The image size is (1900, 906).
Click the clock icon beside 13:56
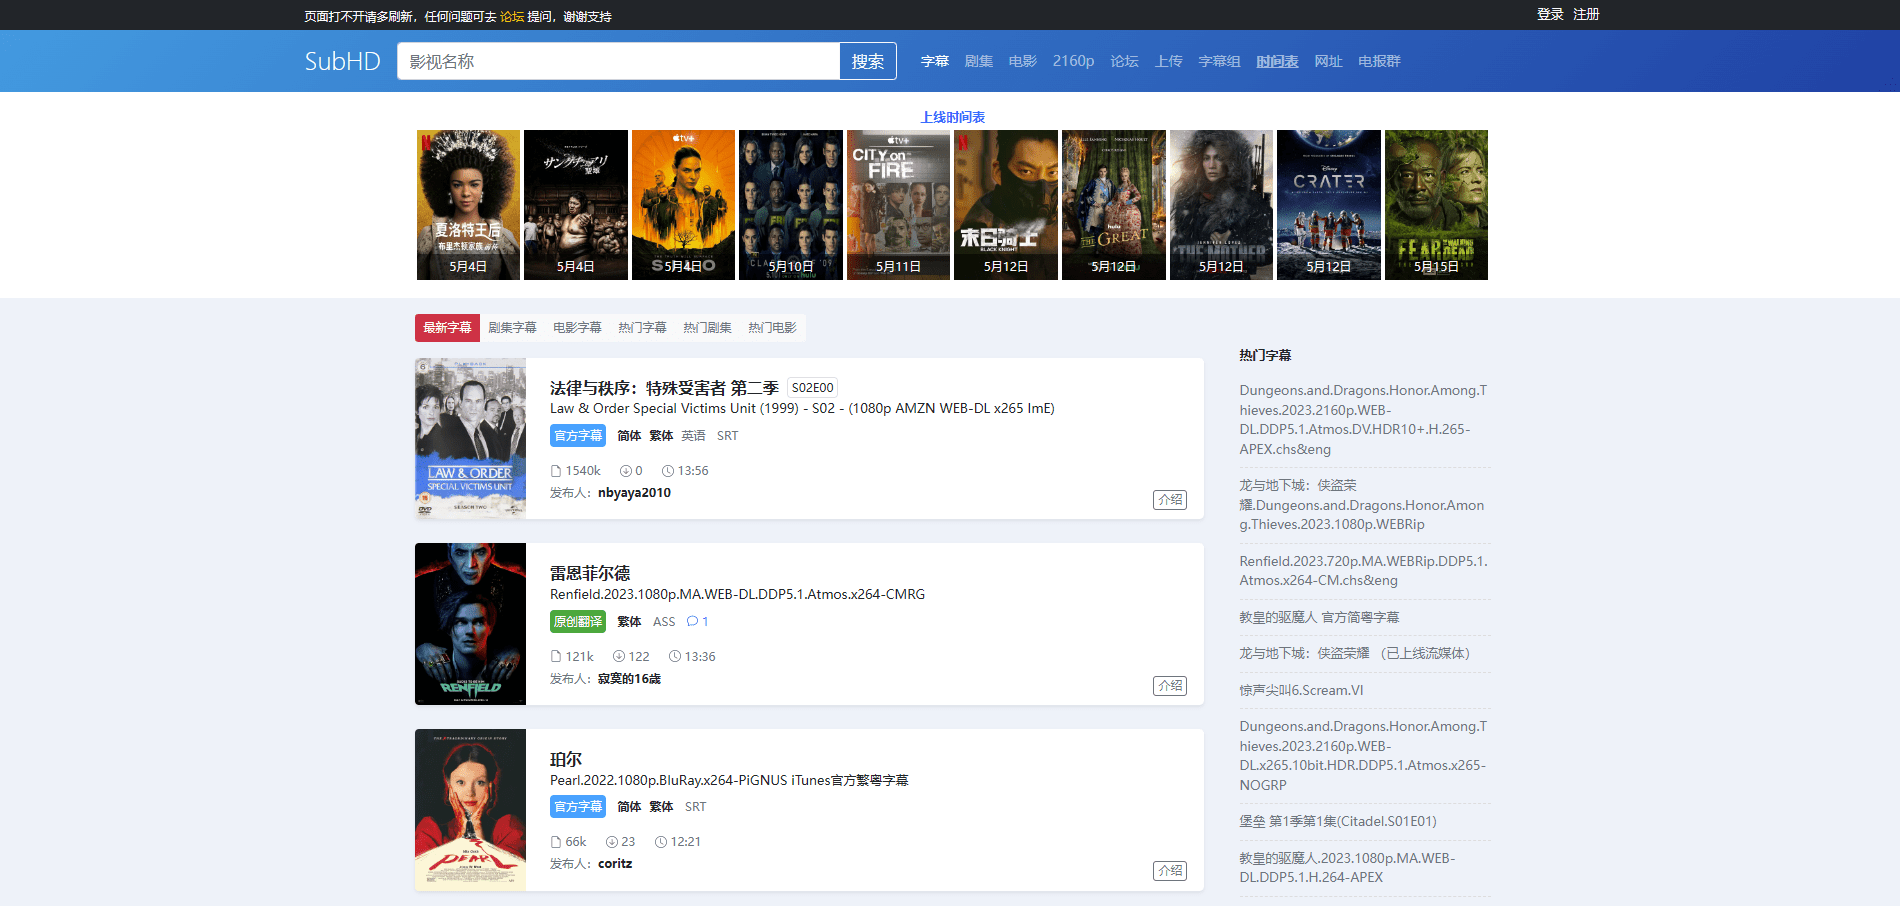pyautogui.click(x=667, y=471)
